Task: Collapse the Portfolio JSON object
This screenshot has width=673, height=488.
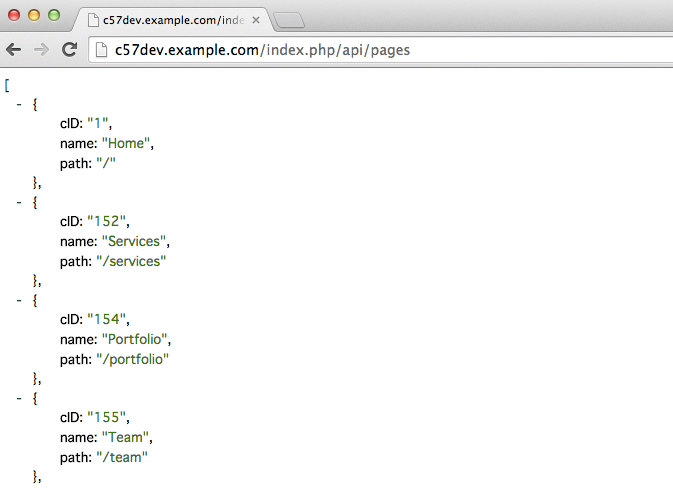Action: click(x=20, y=299)
